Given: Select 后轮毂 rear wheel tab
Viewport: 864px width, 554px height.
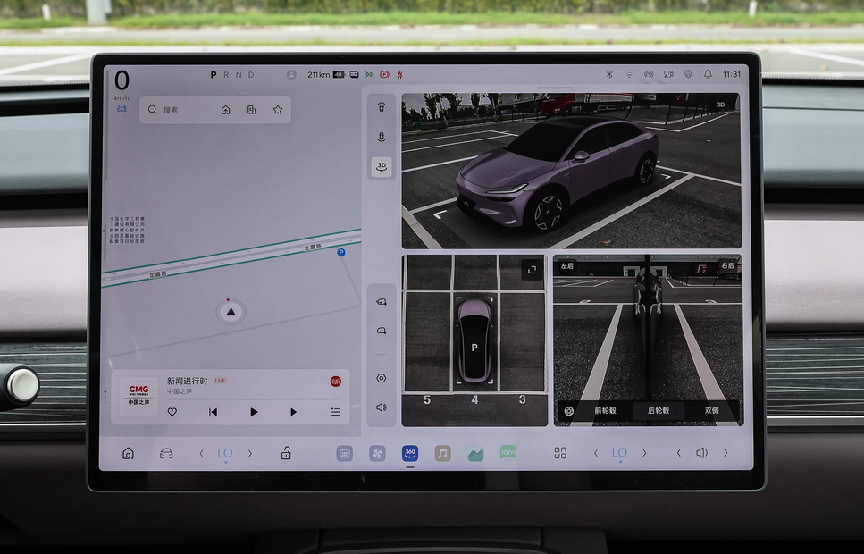Looking at the screenshot, I should 658,411.
